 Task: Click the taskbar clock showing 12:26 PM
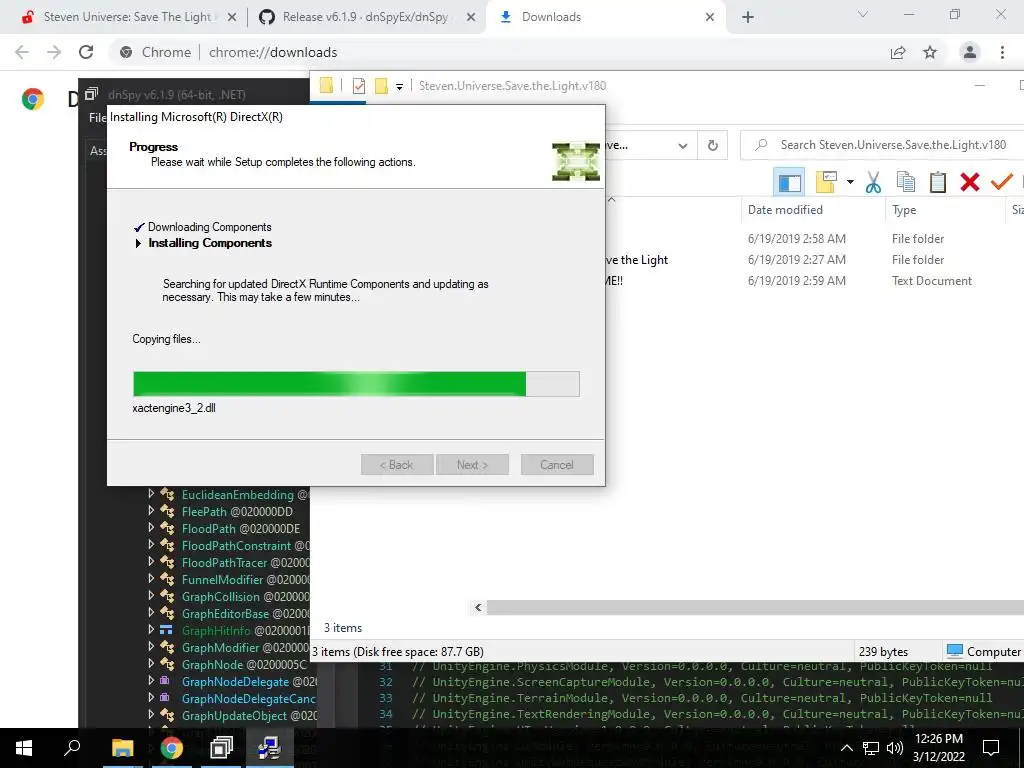[938, 748]
